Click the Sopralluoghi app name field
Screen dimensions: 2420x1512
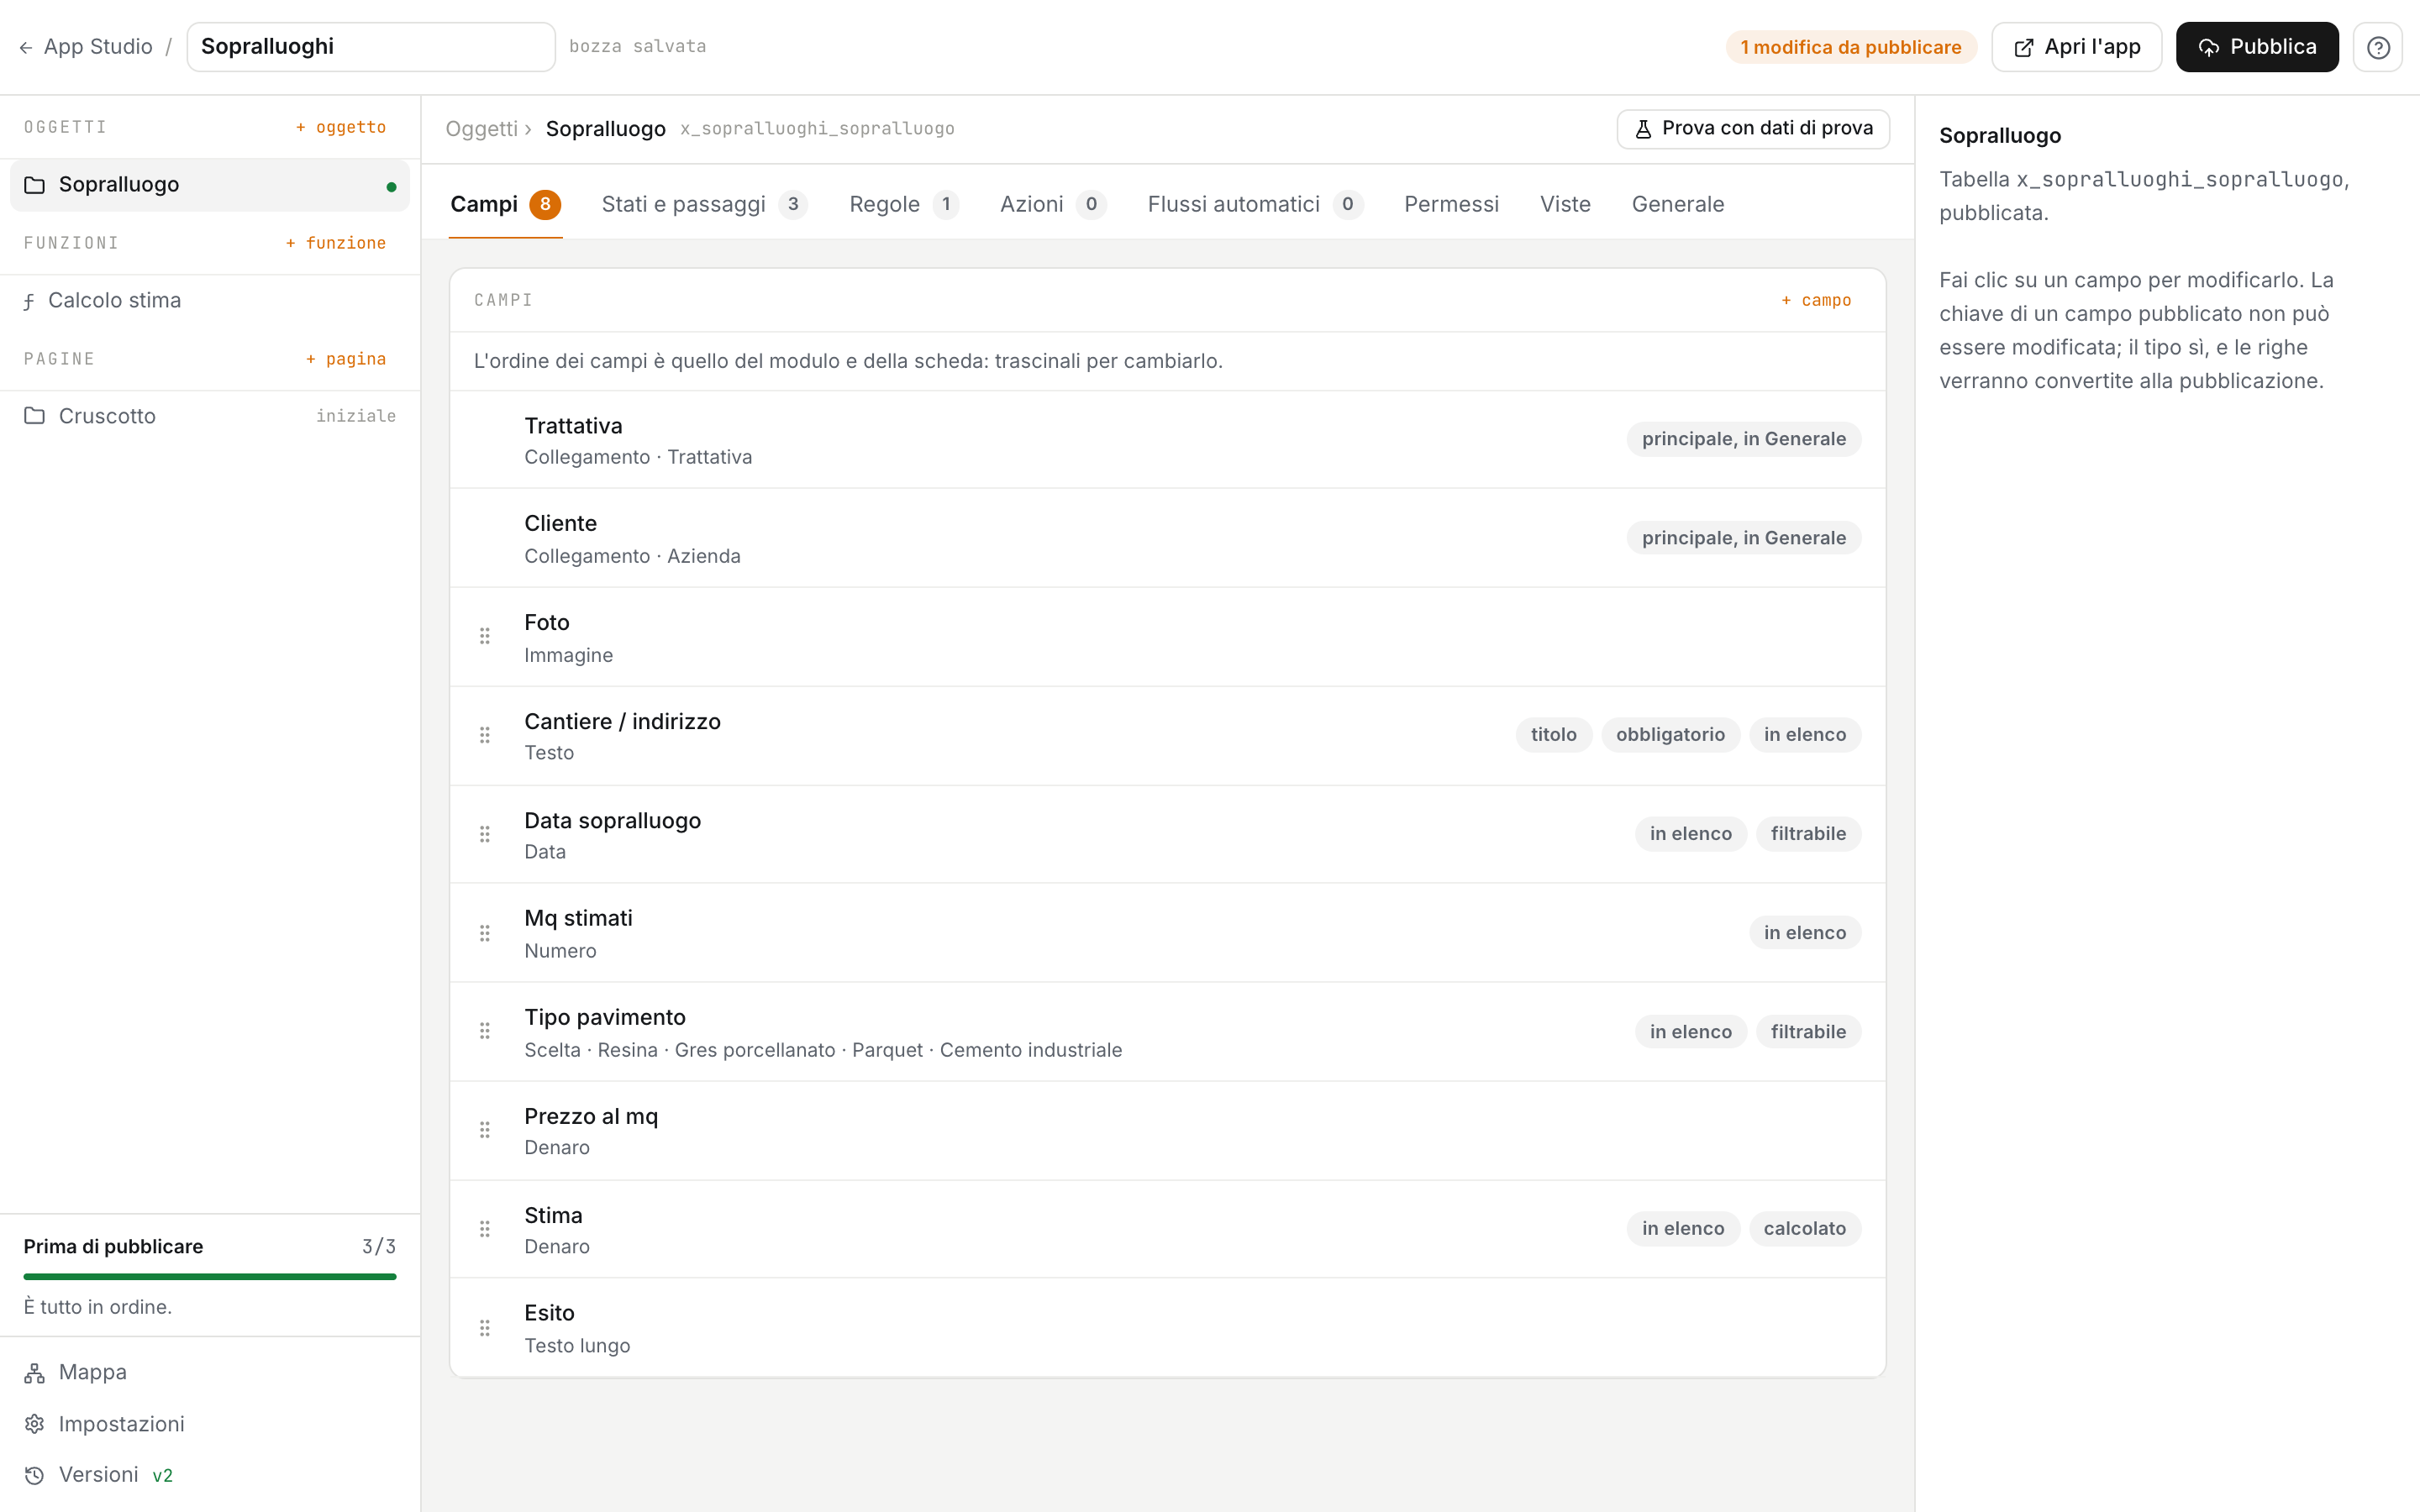click(371, 47)
